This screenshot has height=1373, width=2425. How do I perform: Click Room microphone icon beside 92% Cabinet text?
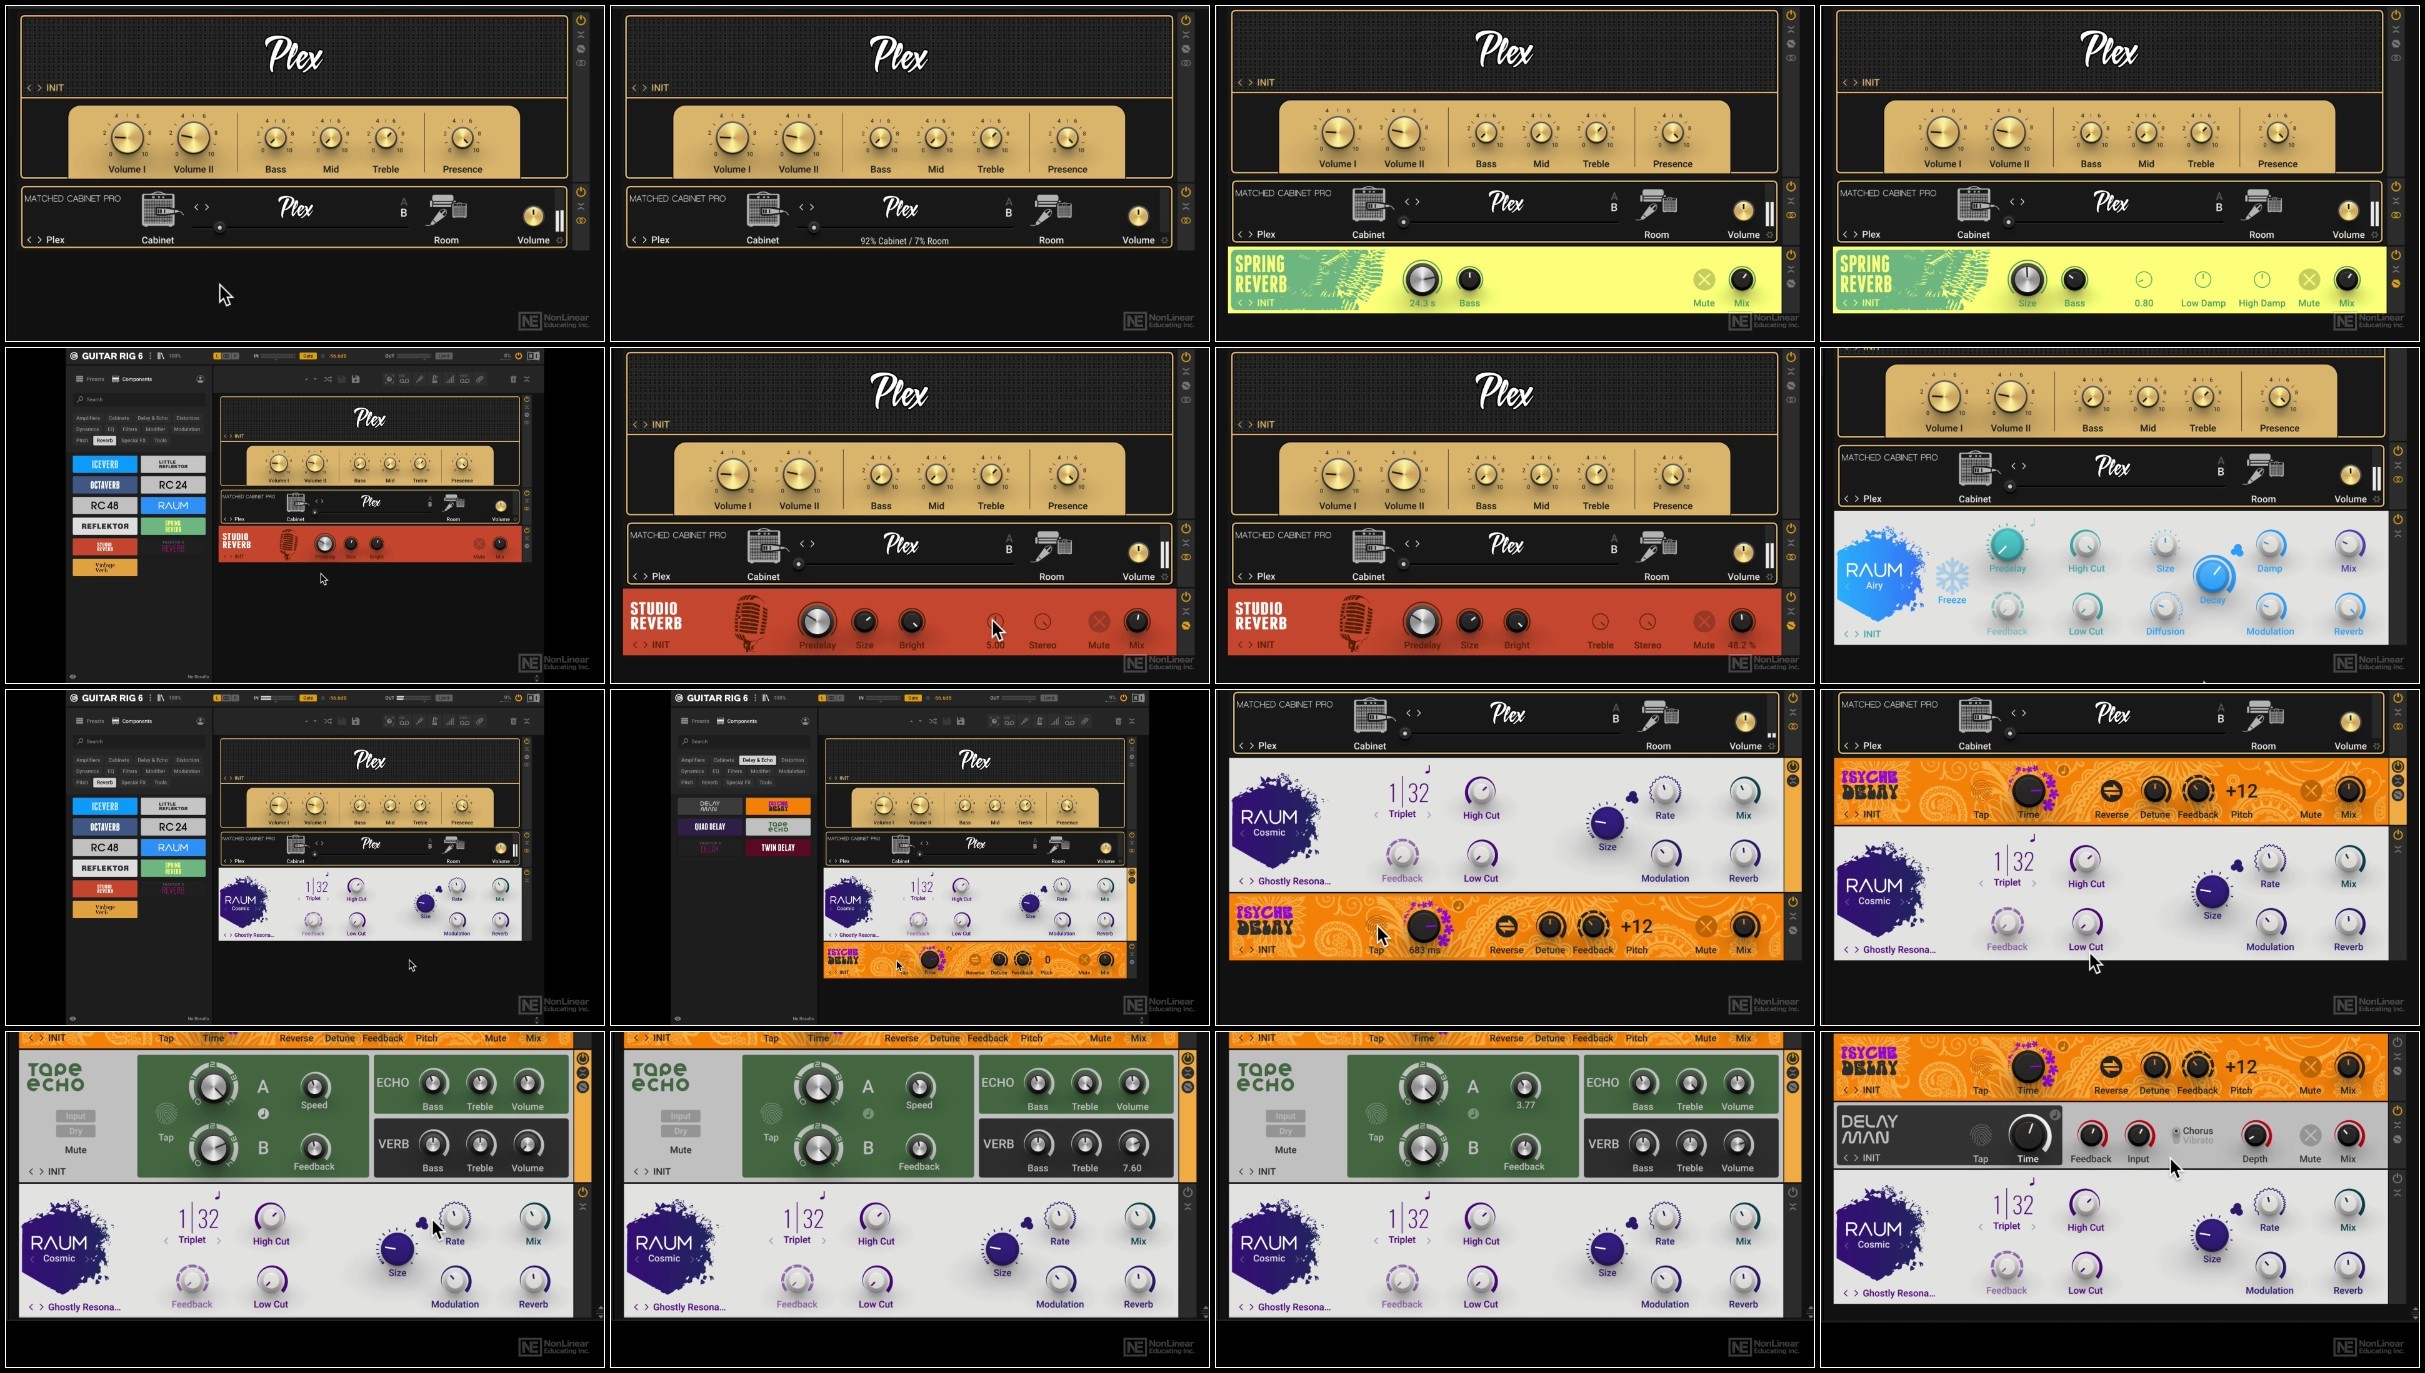pyautogui.click(x=1050, y=210)
